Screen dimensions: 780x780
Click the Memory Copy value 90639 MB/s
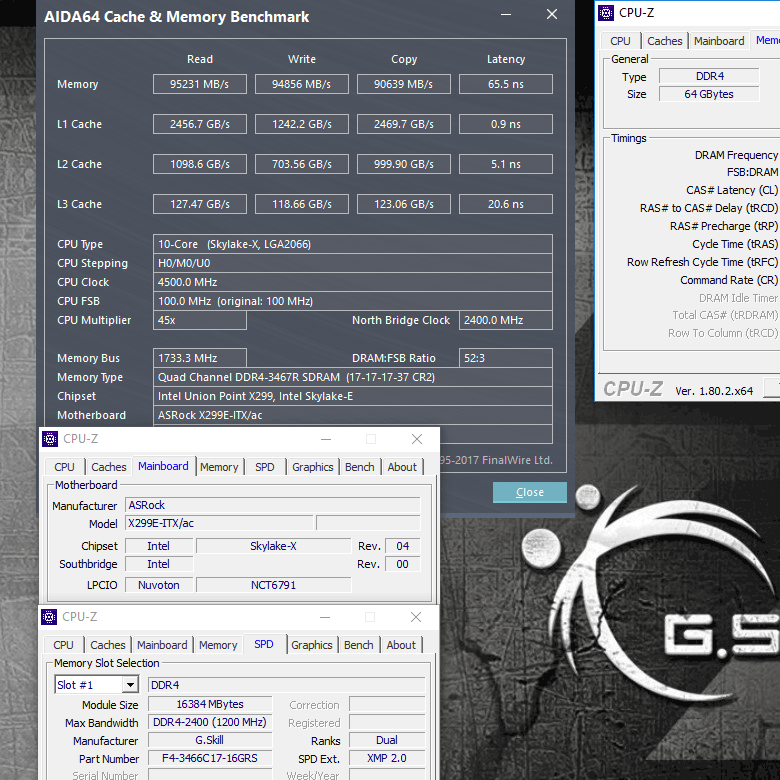pos(403,84)
